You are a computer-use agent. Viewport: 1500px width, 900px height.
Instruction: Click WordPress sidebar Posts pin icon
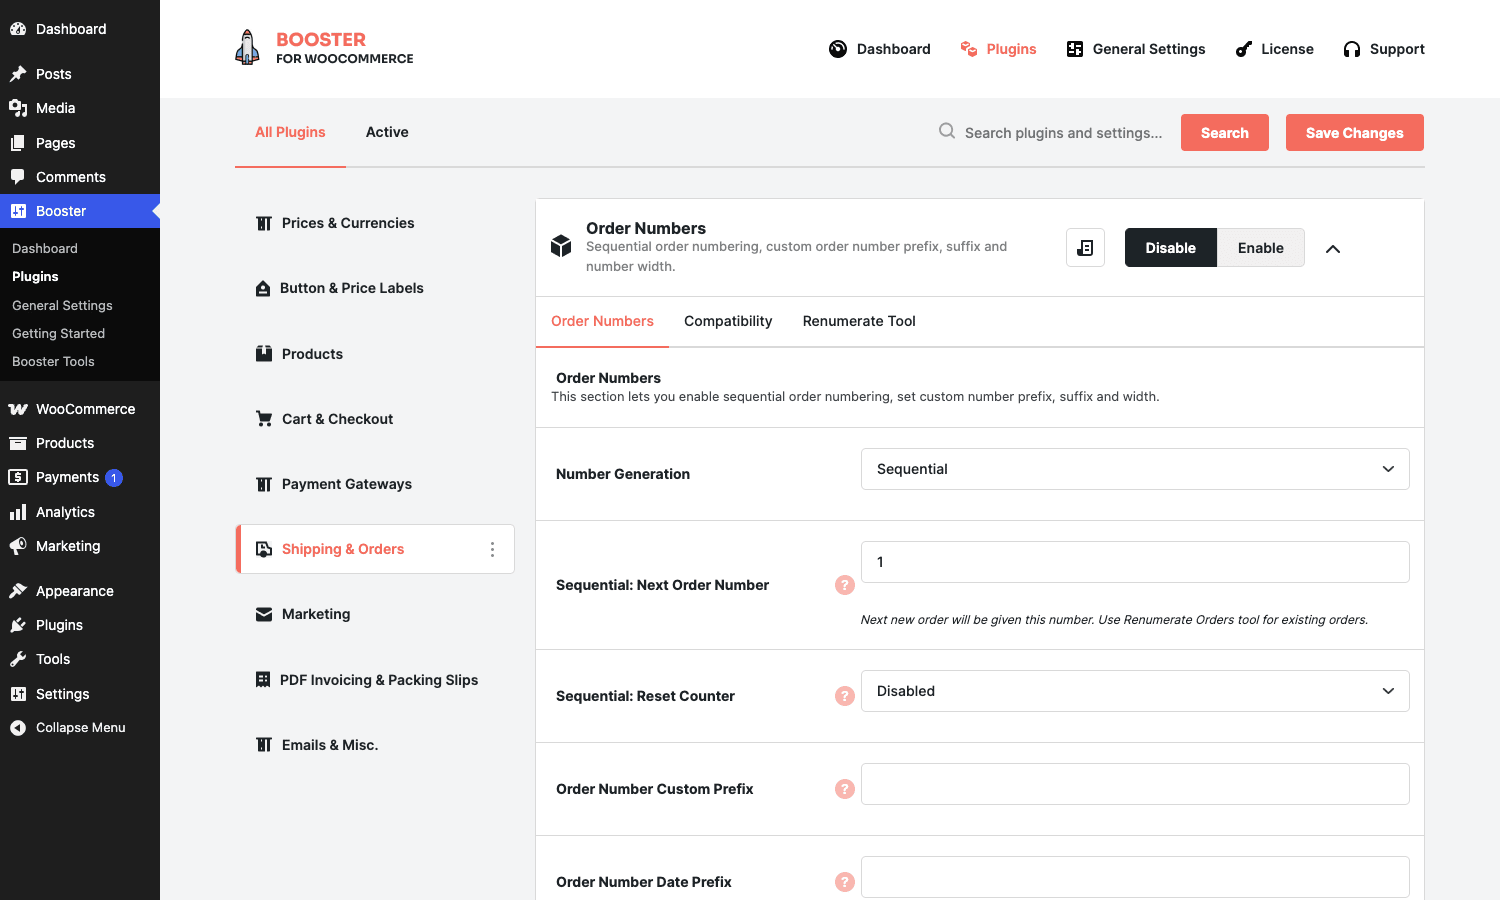[x=18, y=74]
